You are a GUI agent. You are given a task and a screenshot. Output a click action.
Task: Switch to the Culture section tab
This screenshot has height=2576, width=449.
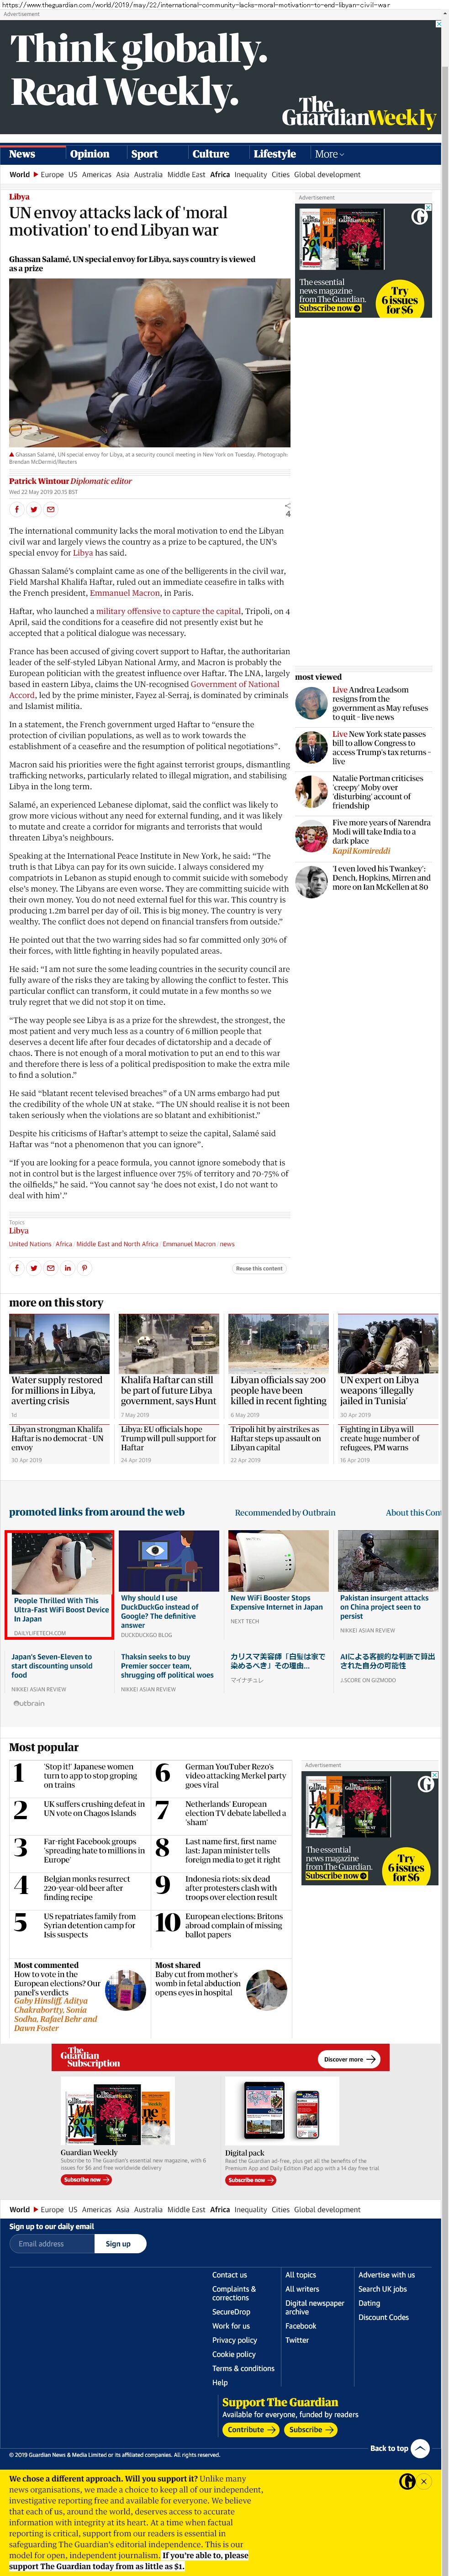[x=210, y=154]
